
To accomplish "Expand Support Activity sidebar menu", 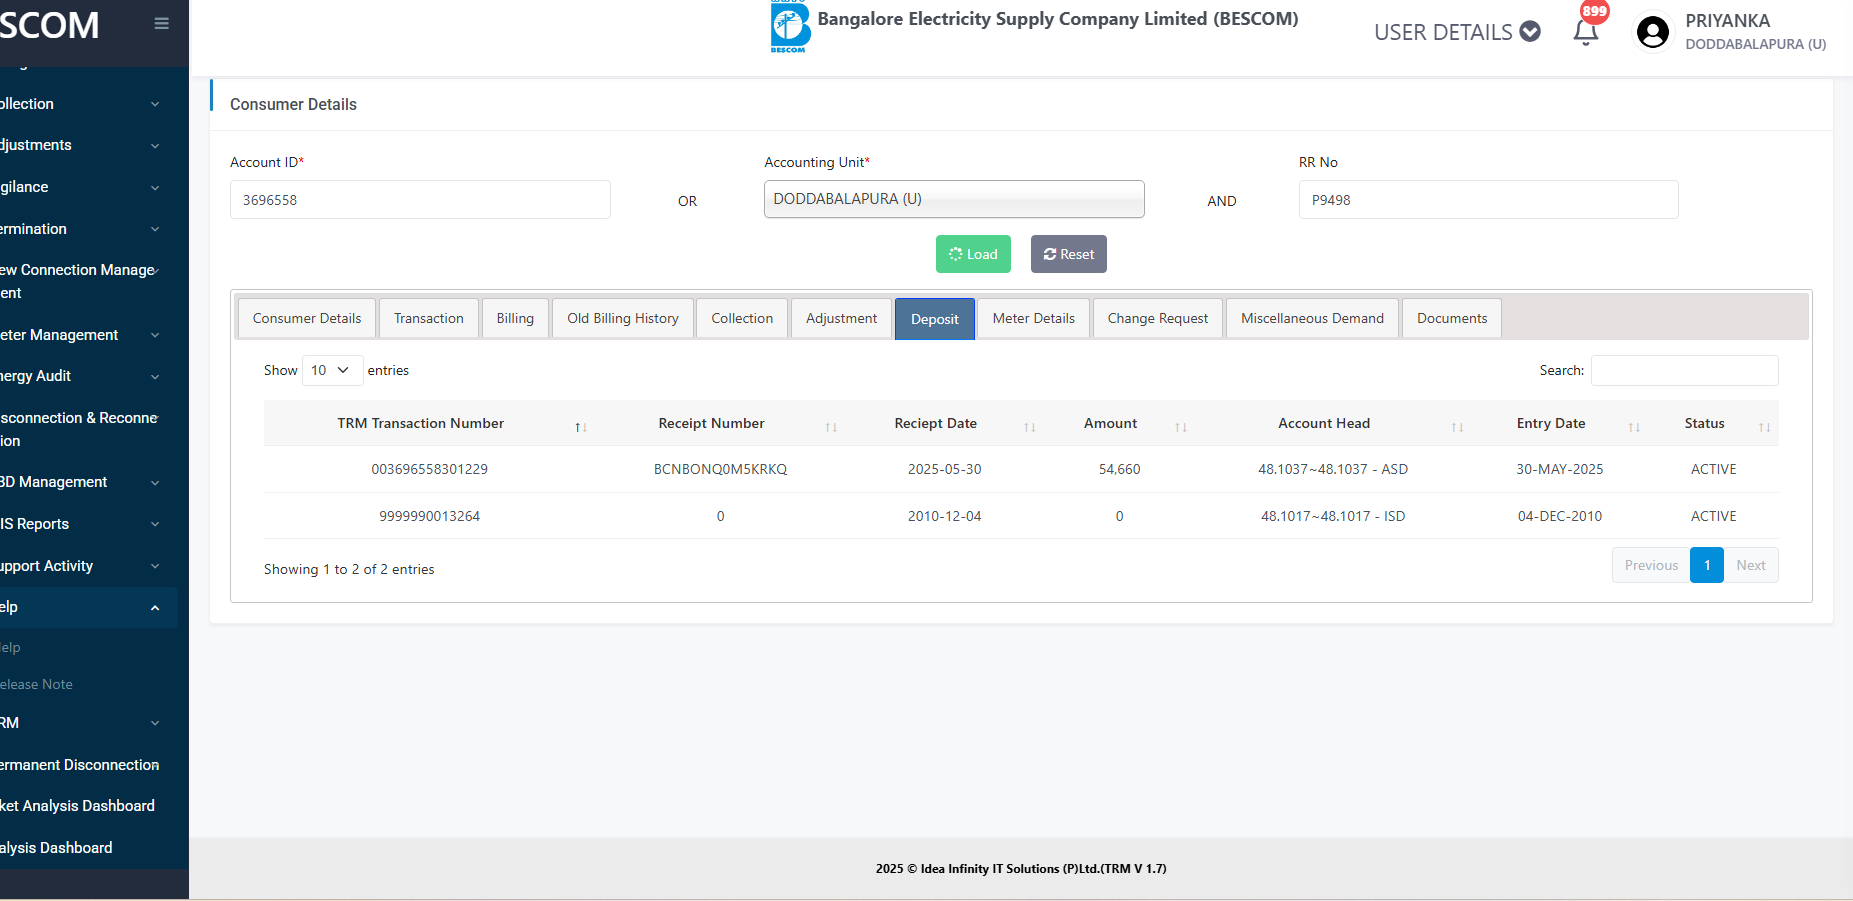I will [80, 566].
